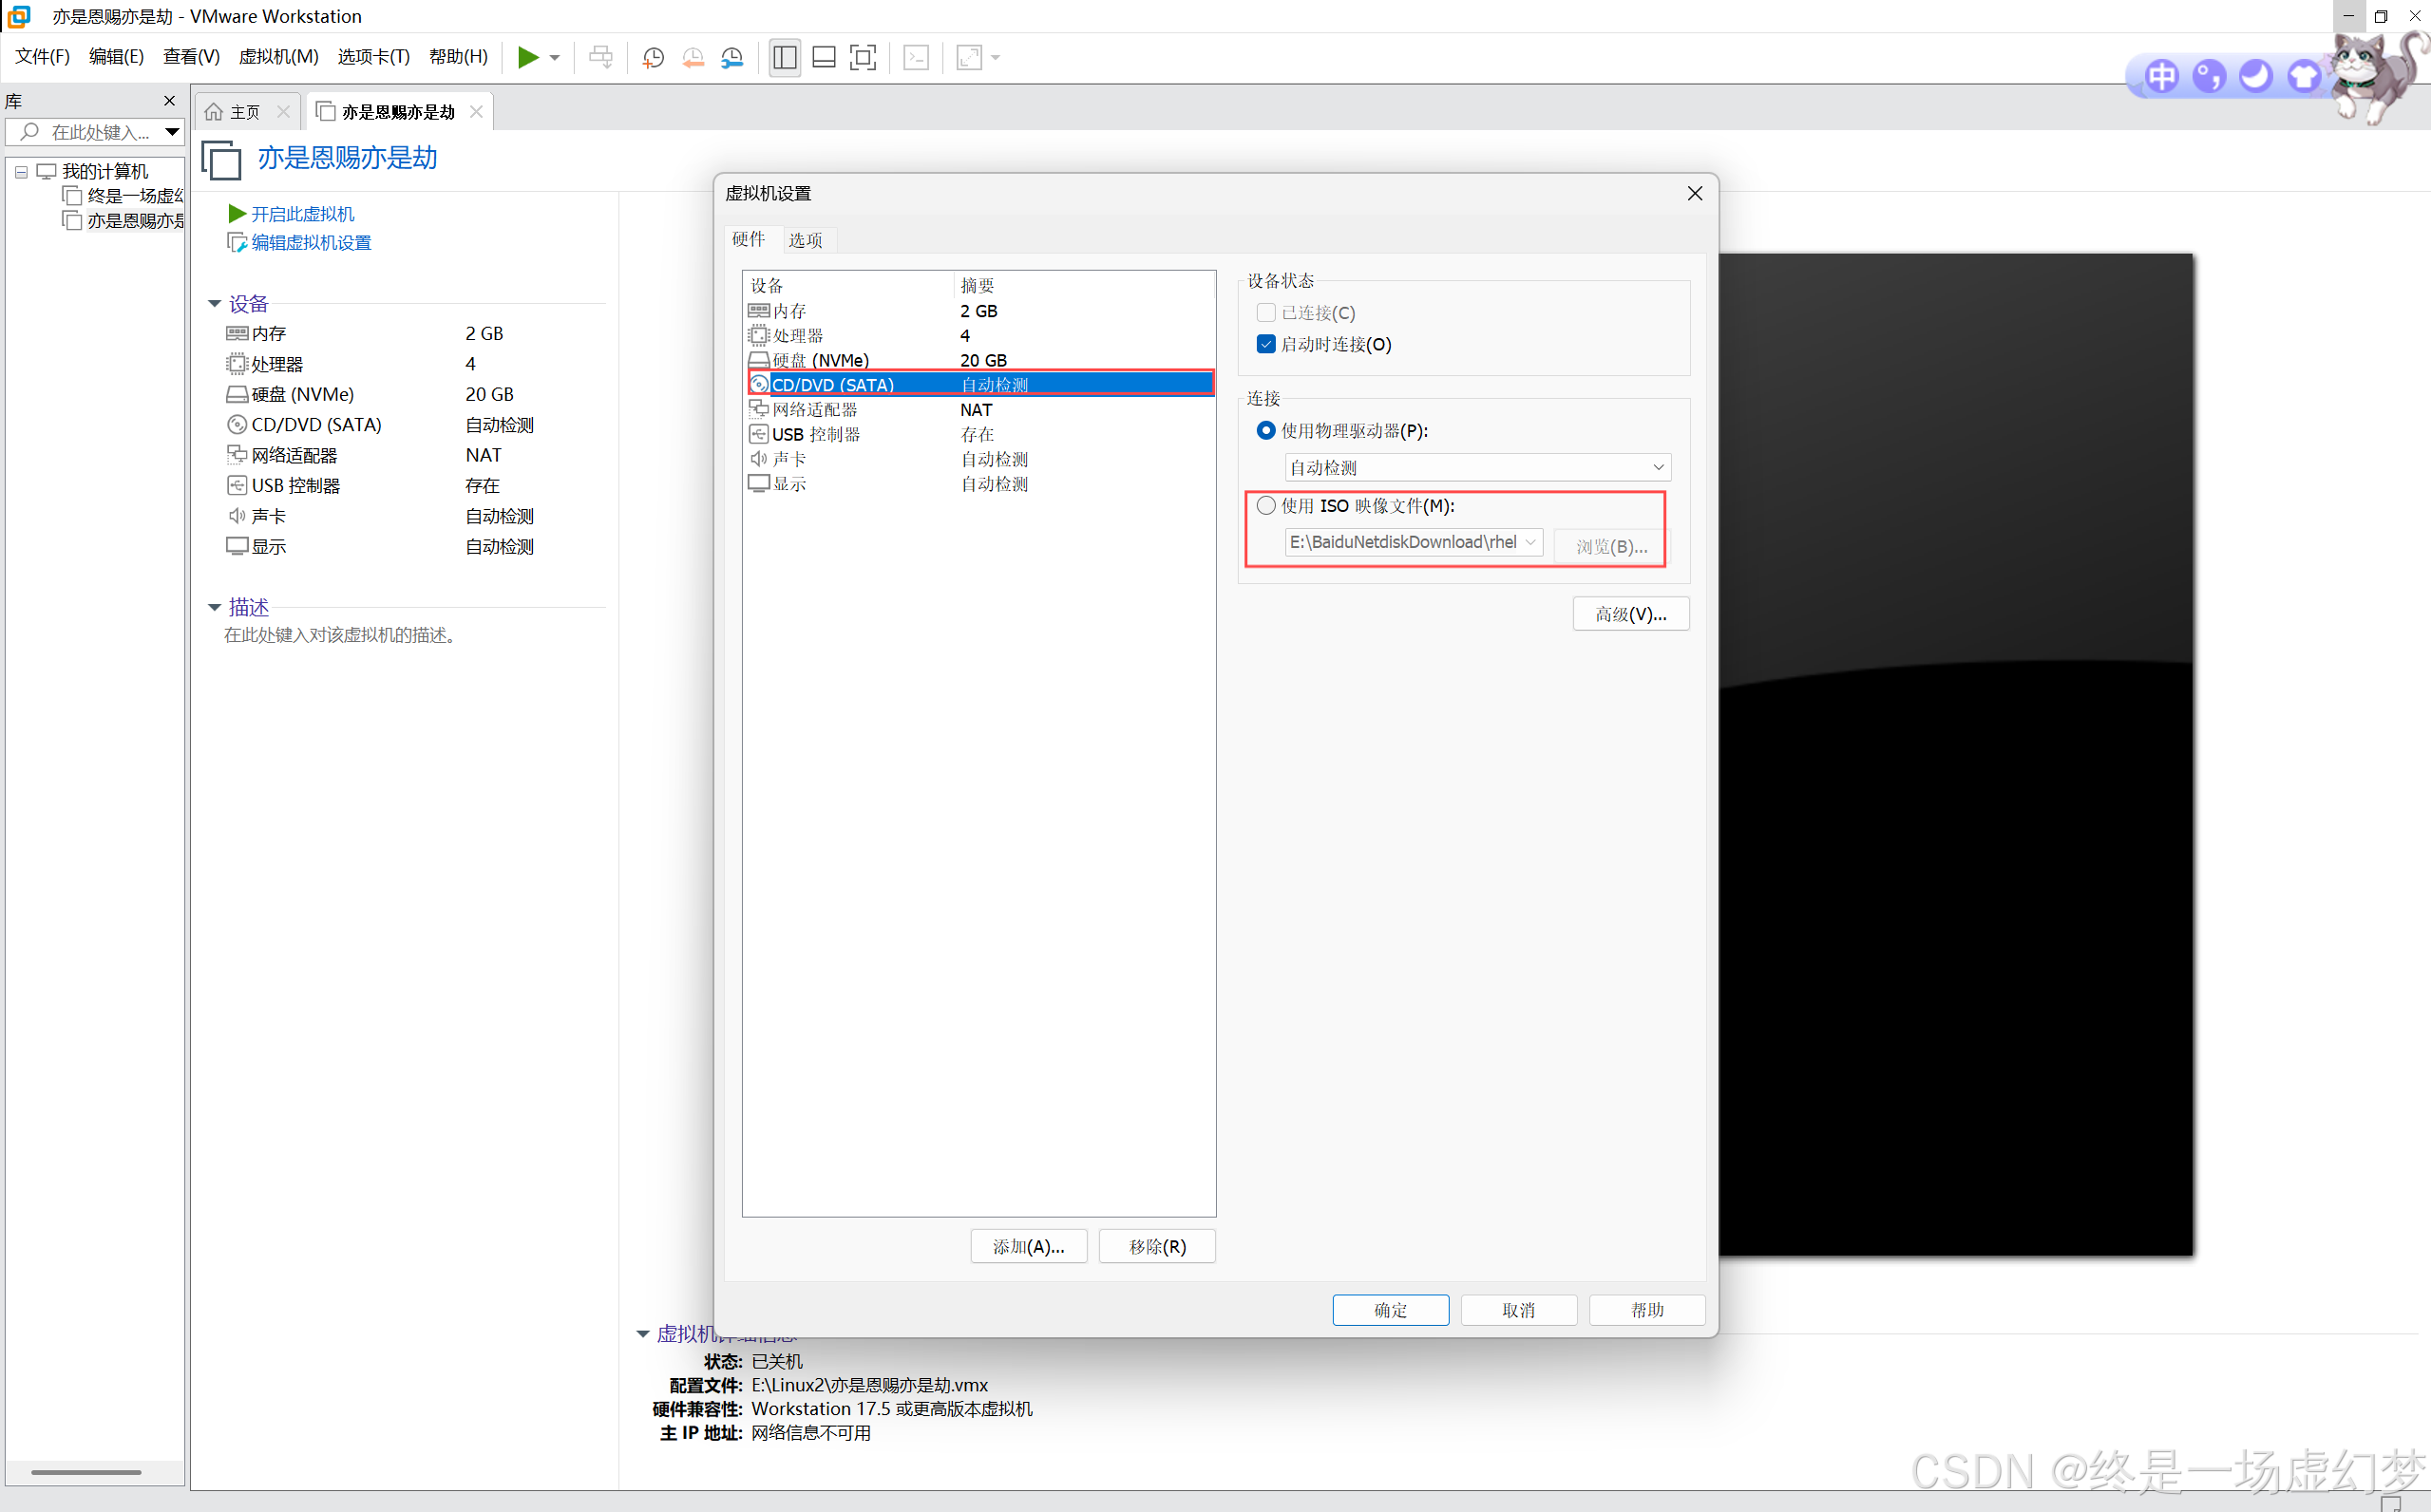Click the revert to snapshot icon
Screen dimensions: 2431x1512
[692, 58]
